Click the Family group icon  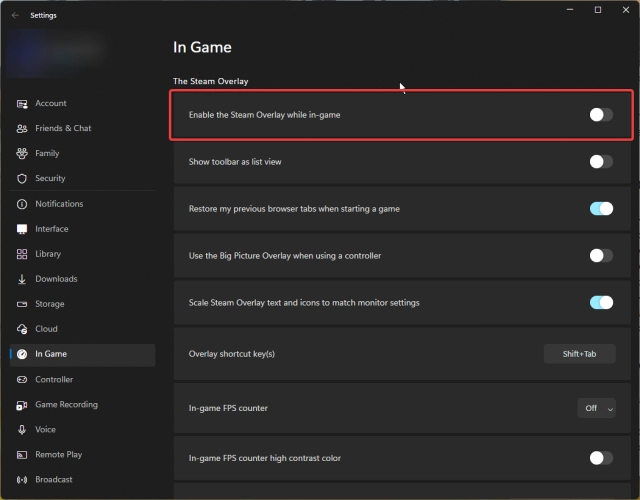pos(22,153)
